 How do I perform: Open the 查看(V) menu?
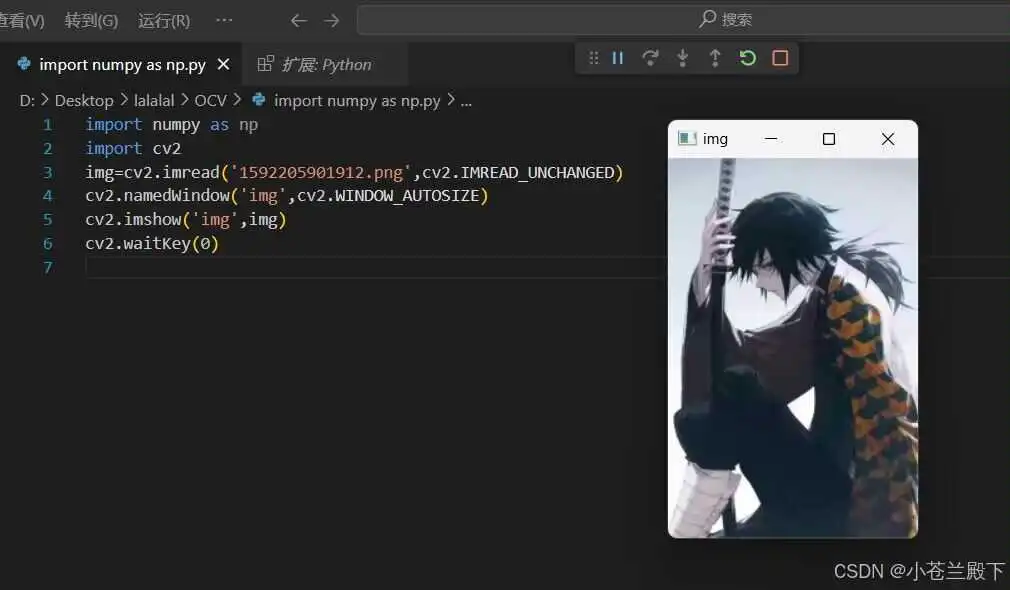point(22,21)
